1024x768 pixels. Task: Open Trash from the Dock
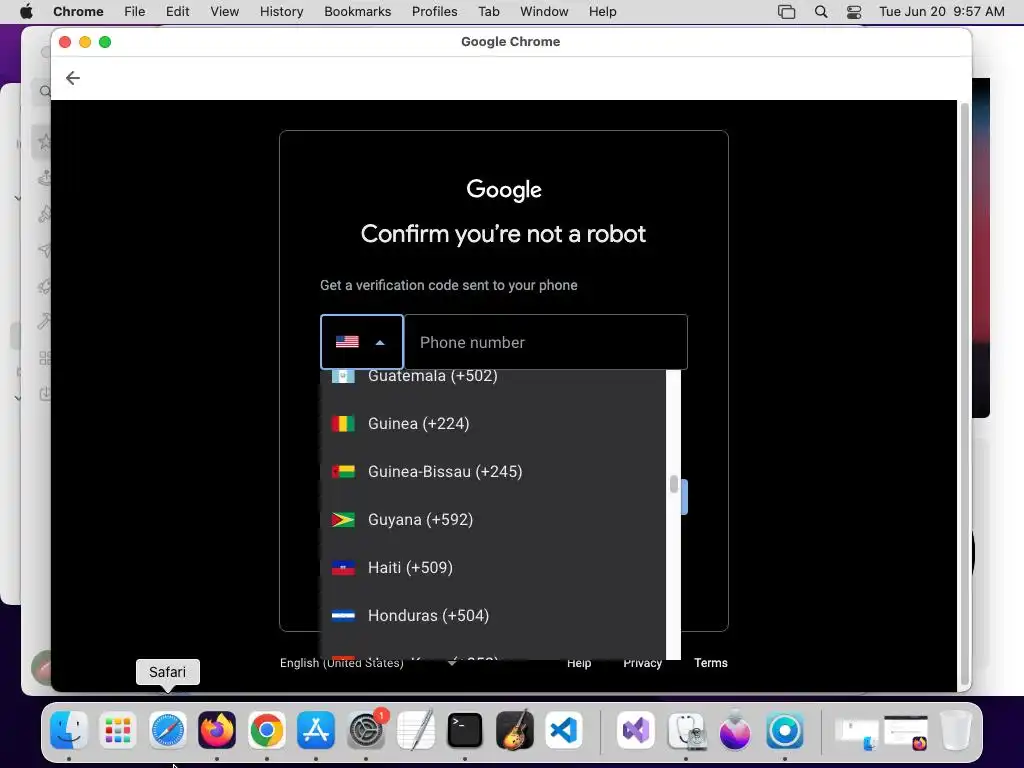coord(955,730)
